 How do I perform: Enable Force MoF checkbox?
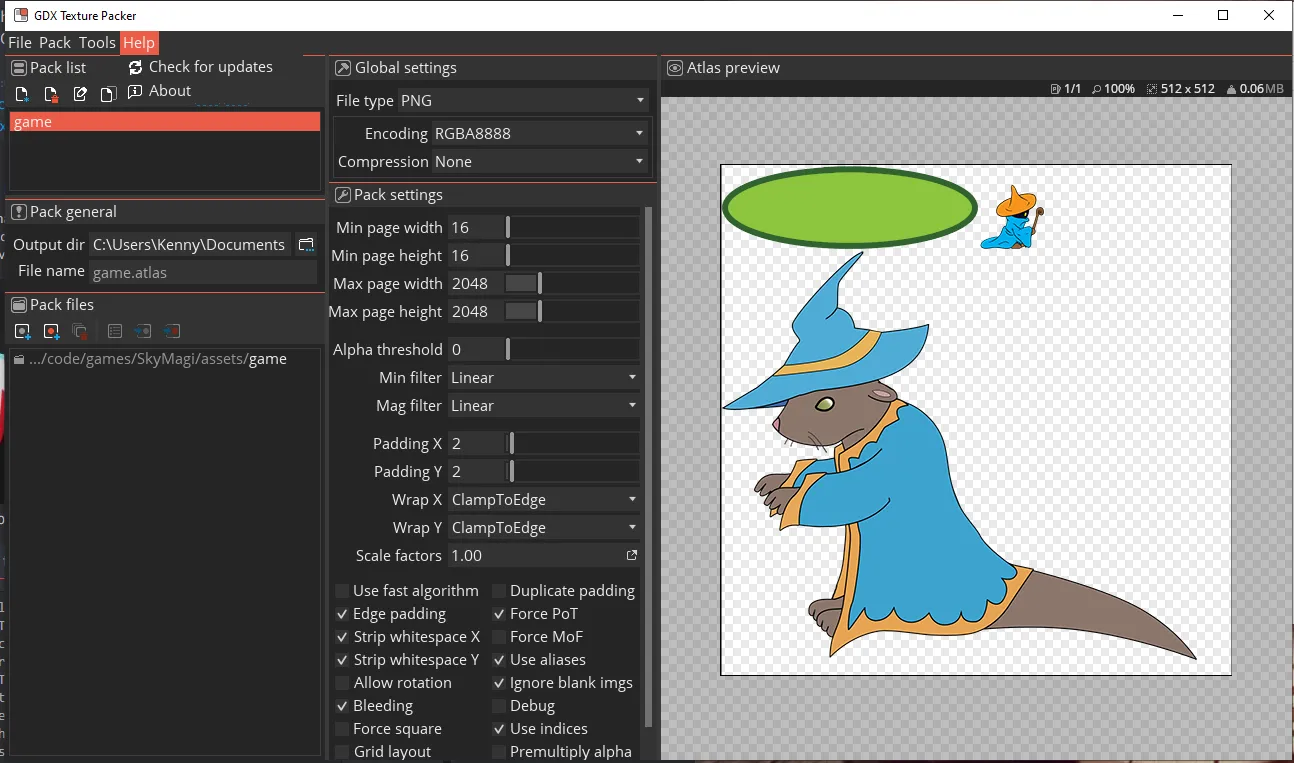(x=499, y=637)
